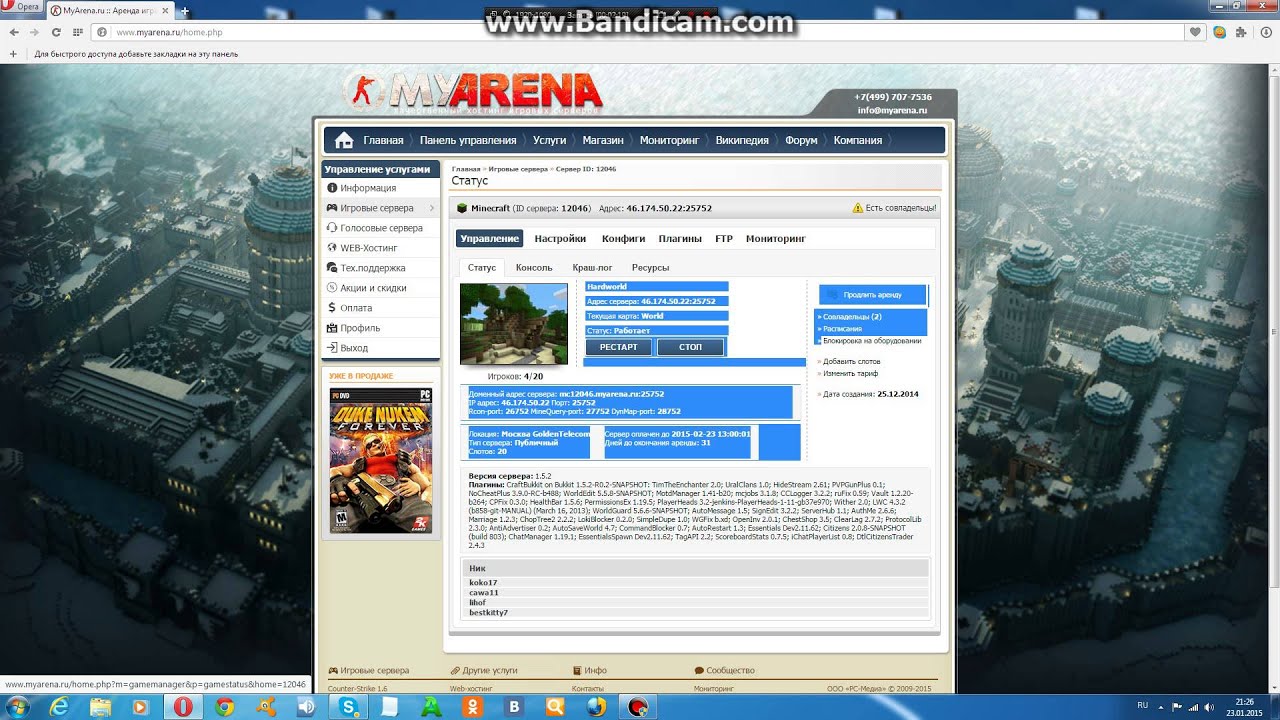The width and height of the screenshot is (1280, 720).
Task: Expand Игровые сервера sidebar arrow
Action: coord(432,208)
